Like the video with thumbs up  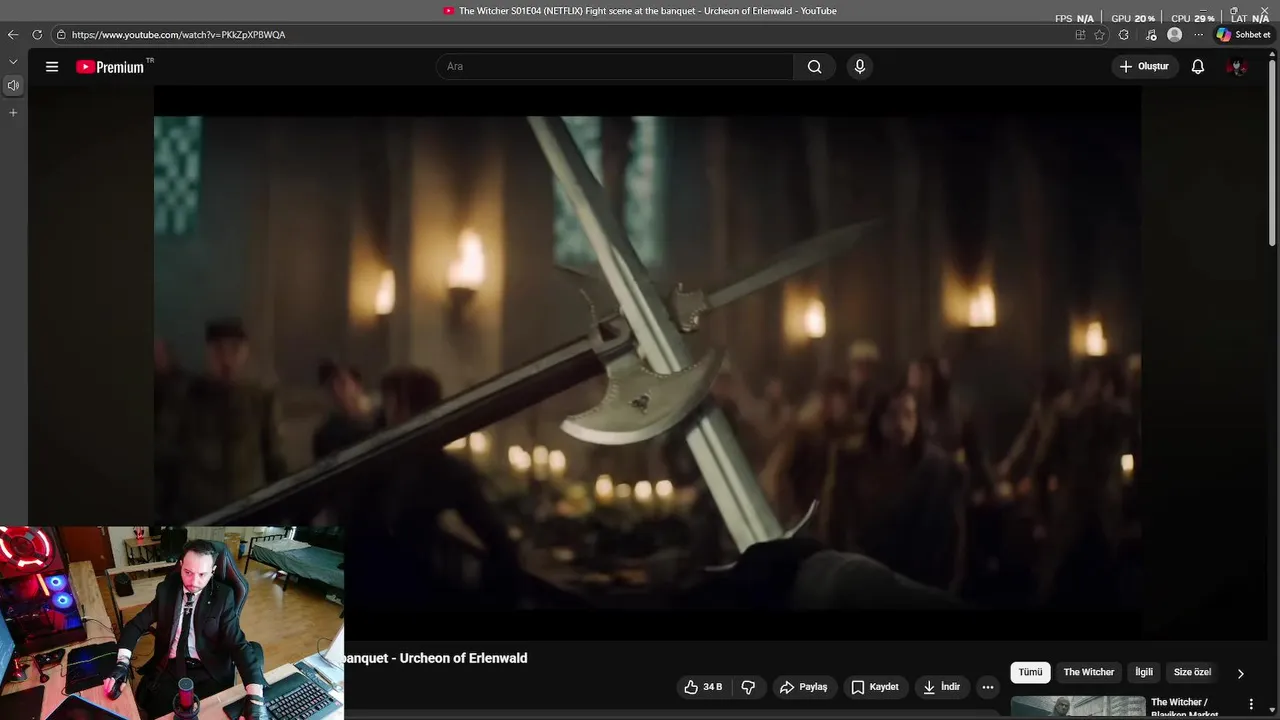[703, 687]
